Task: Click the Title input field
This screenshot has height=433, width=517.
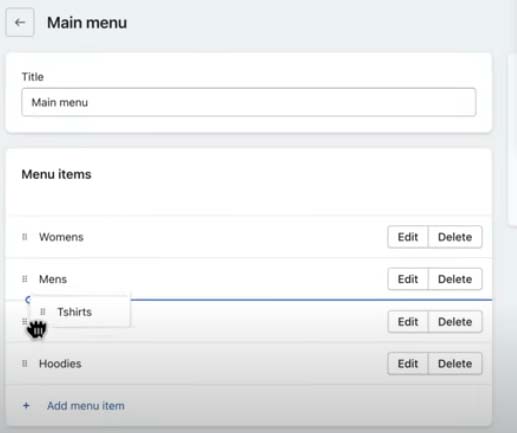Action: (x=249, y=102)
